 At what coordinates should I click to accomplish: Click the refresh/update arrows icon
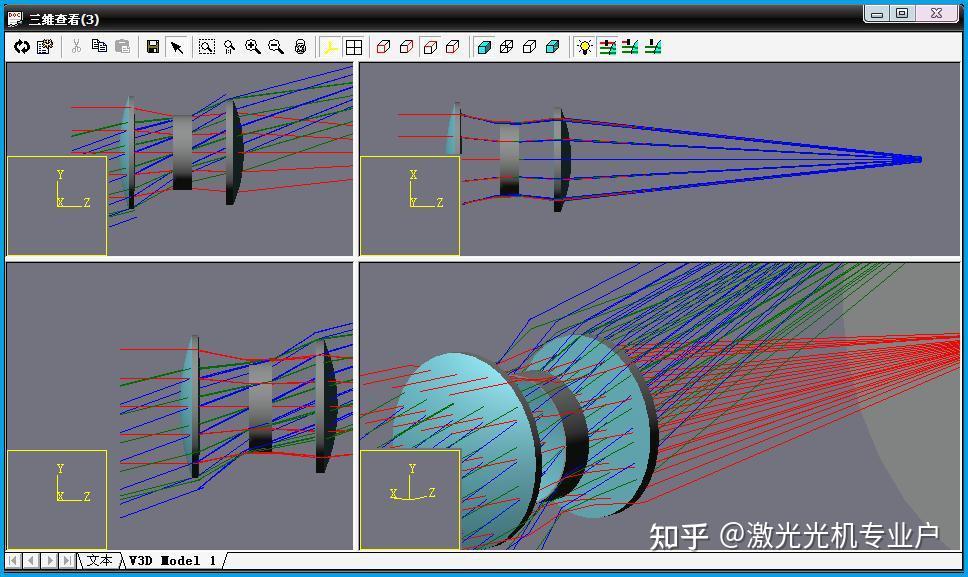[x=22, y=46]
